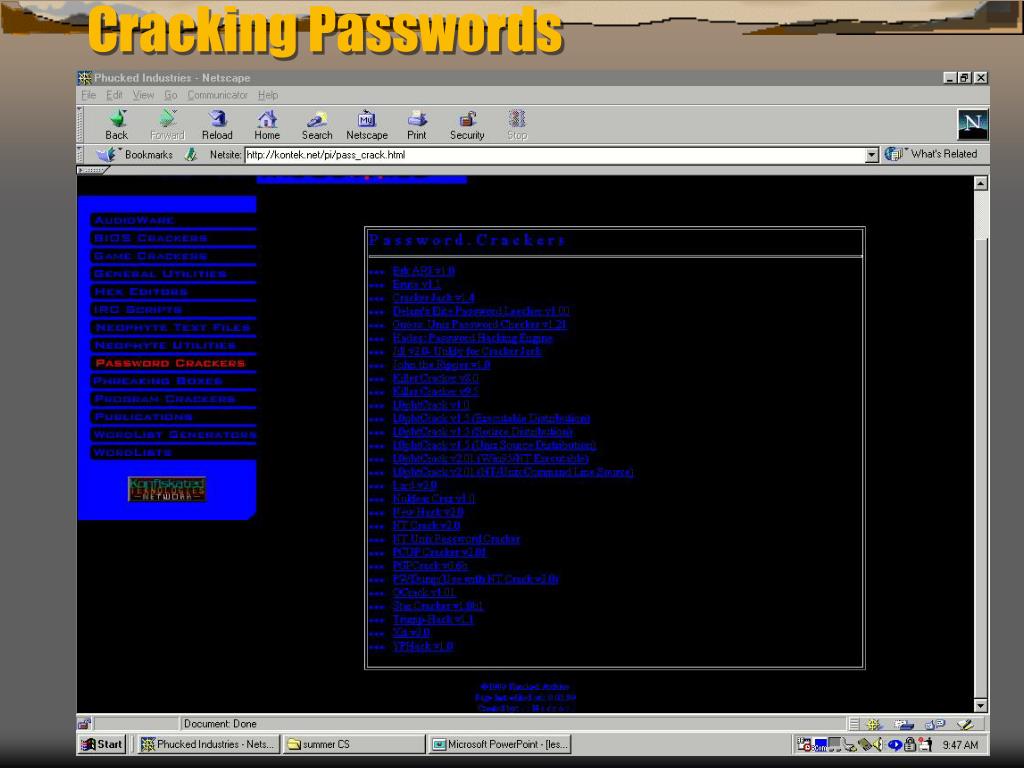
Task: Print the current page
Action: click(x=417, y=125)
